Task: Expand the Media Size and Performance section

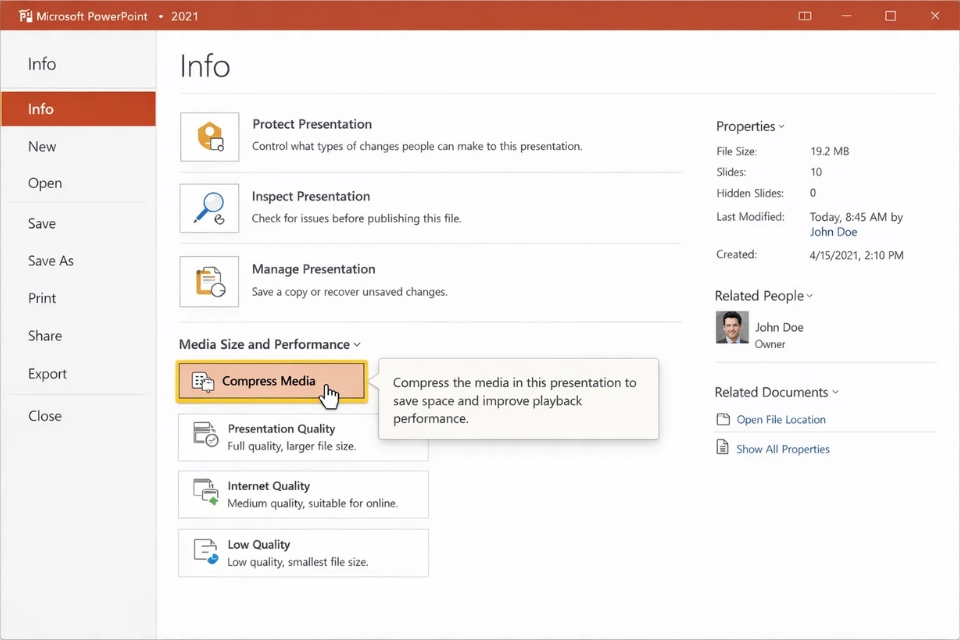Action: tap(269, 344)
